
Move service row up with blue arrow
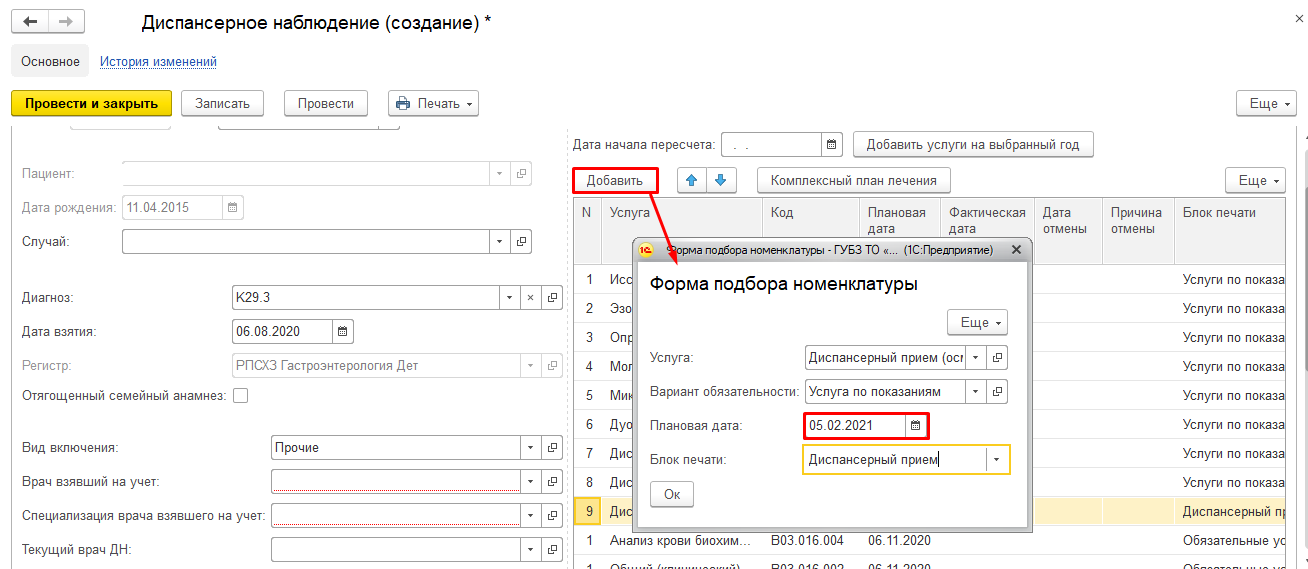click(x=691, y=180)
